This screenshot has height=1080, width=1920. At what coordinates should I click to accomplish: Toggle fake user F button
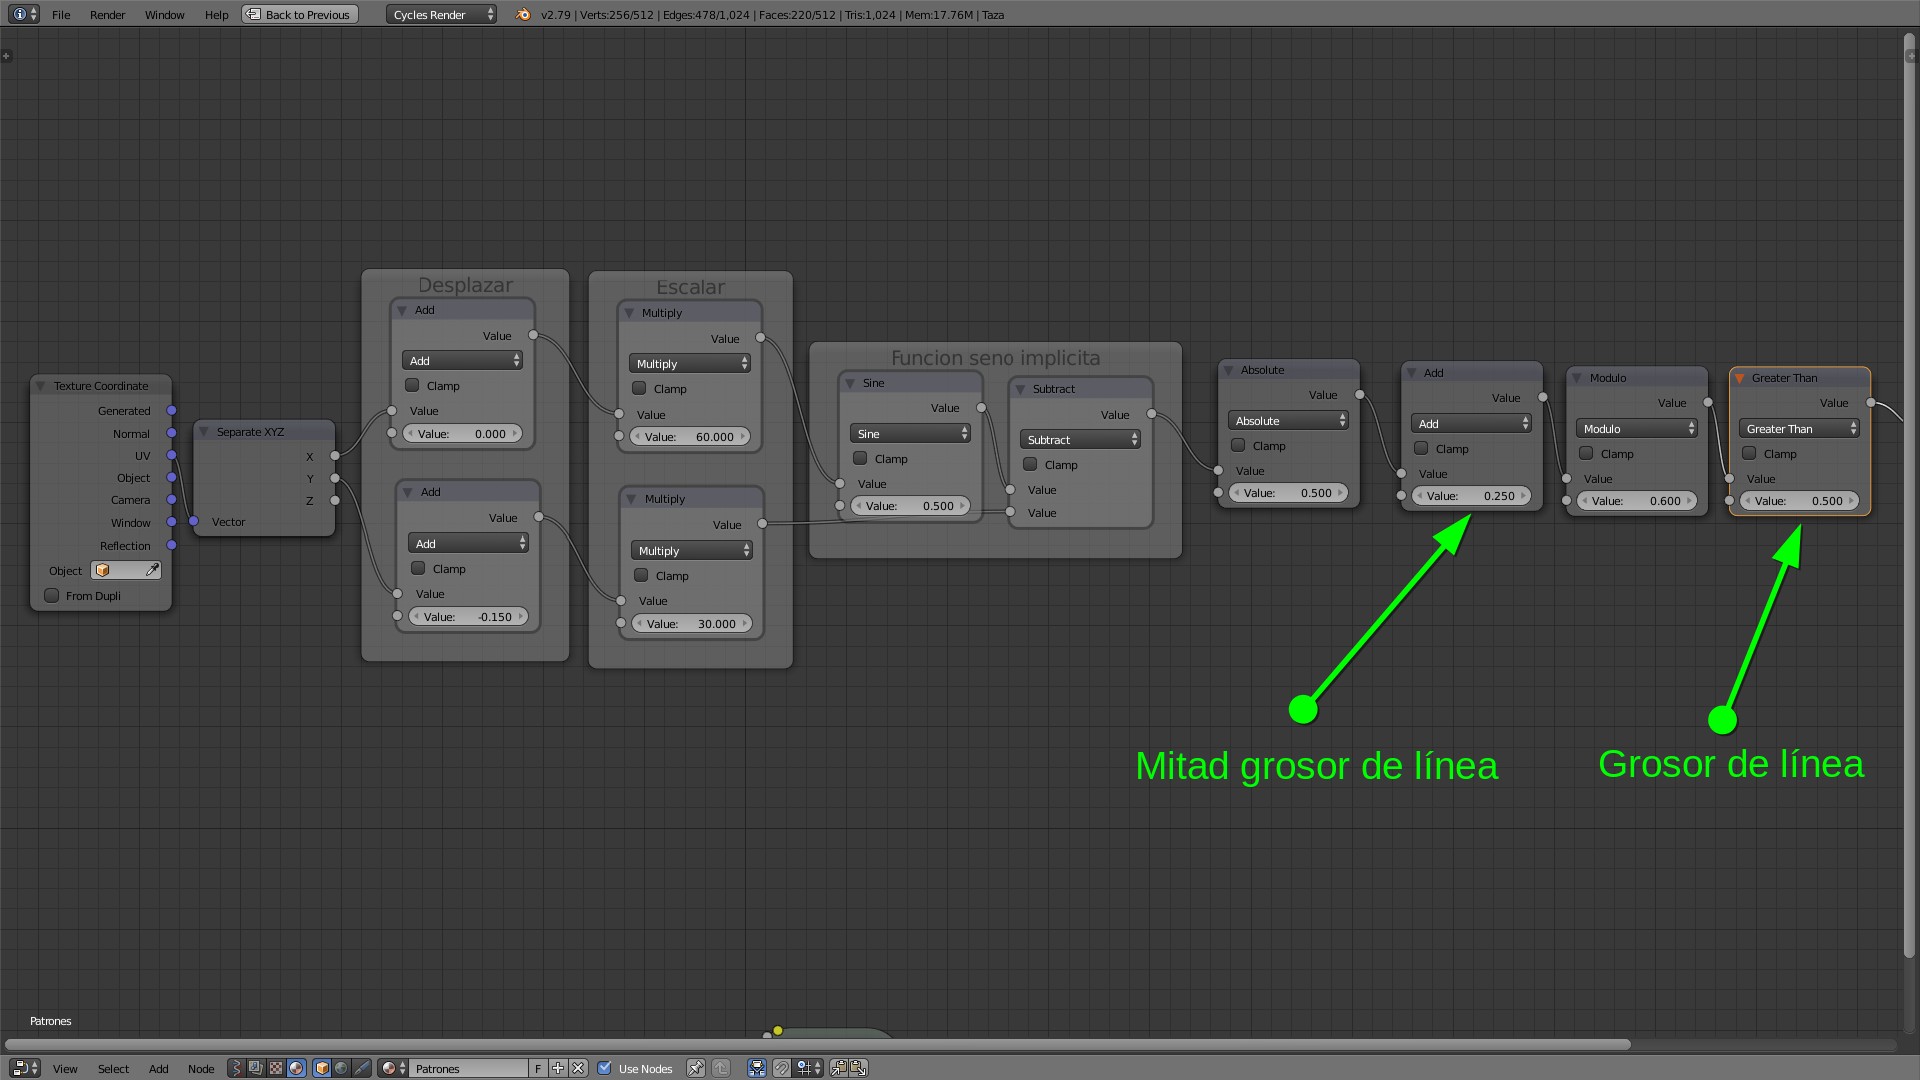[x=538, y=1068]
